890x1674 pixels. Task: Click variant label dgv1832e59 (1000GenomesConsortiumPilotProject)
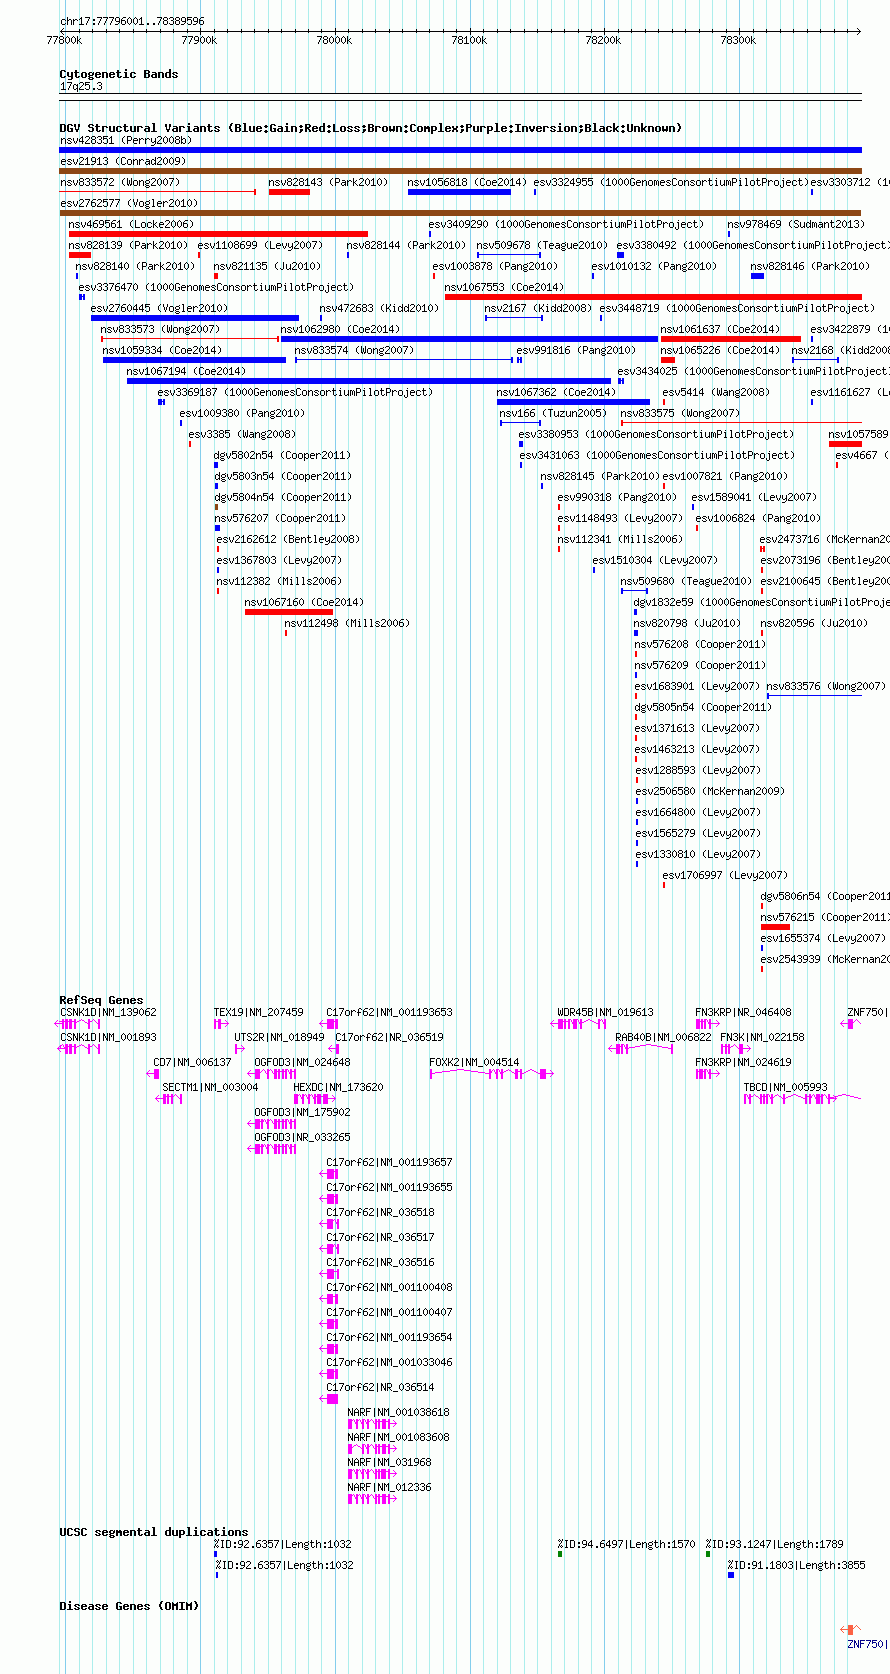(761, 602)
